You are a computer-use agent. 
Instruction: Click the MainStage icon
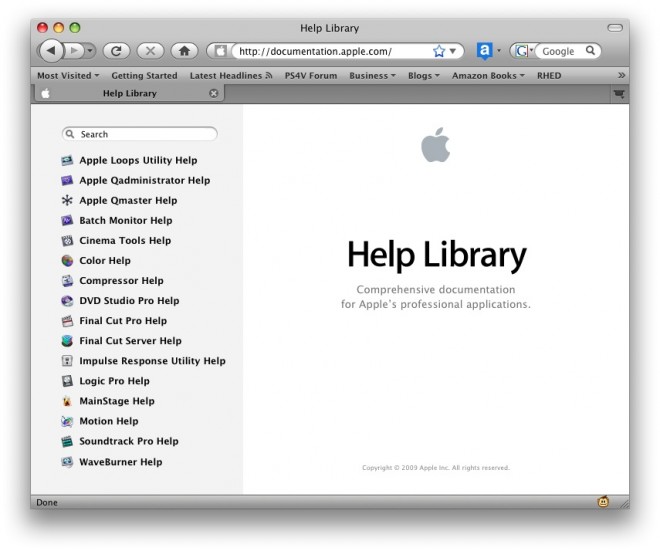67,401
